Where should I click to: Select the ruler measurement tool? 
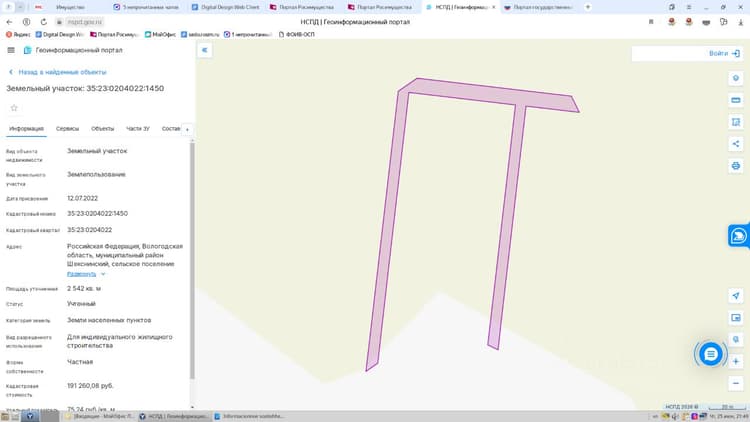click(736, 100)
